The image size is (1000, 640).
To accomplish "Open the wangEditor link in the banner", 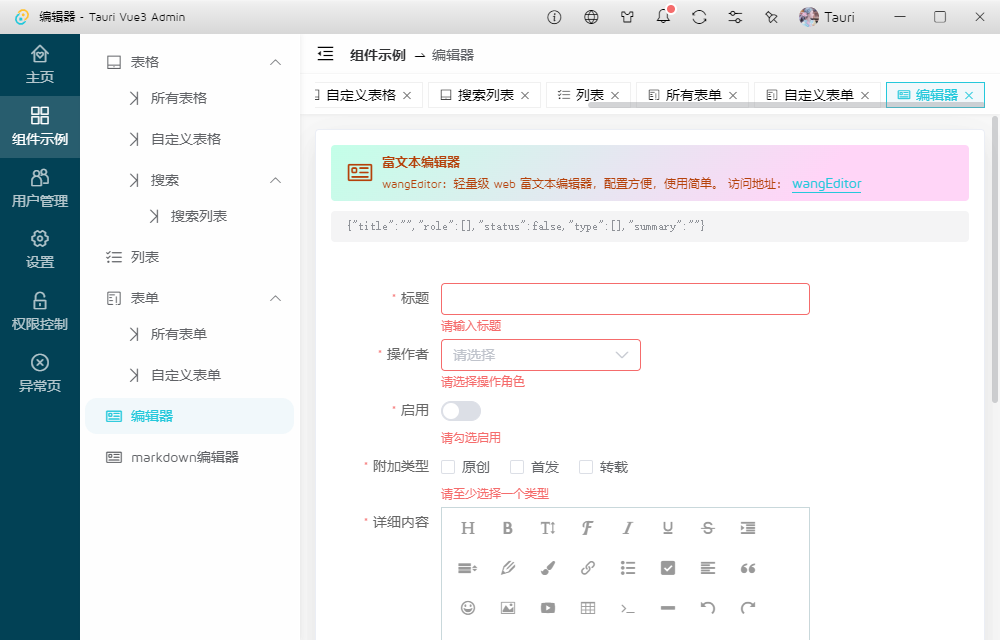I will coord(826,185).
